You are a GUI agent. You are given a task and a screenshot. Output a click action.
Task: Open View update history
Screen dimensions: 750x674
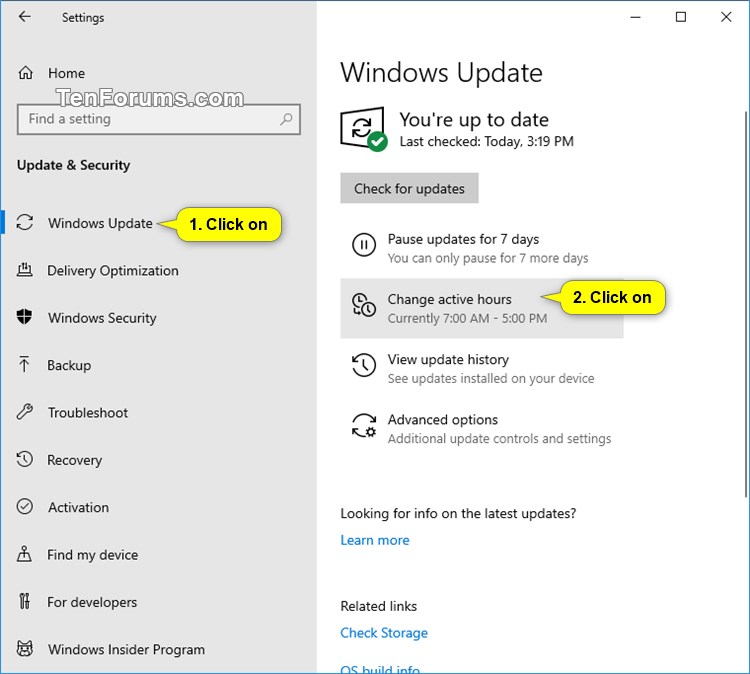(x=482, y=368)
